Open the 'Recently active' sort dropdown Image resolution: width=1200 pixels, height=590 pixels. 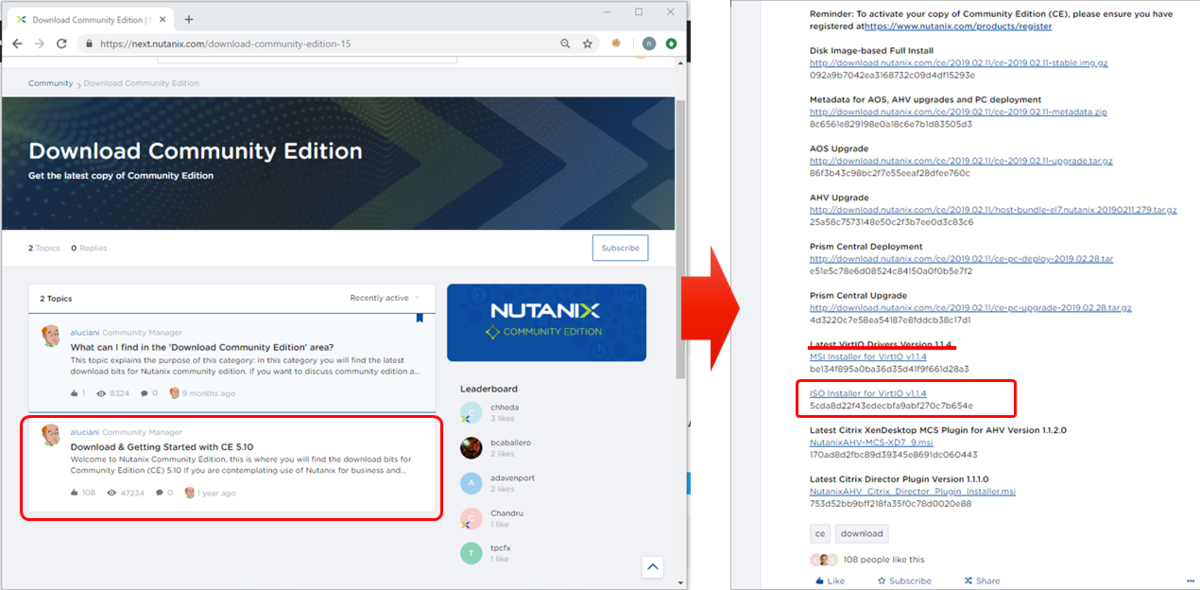pyautogui.click(x=385, y=298)
